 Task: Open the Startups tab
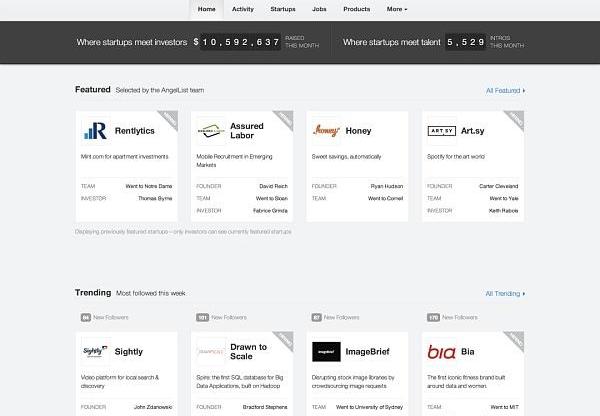283,9
